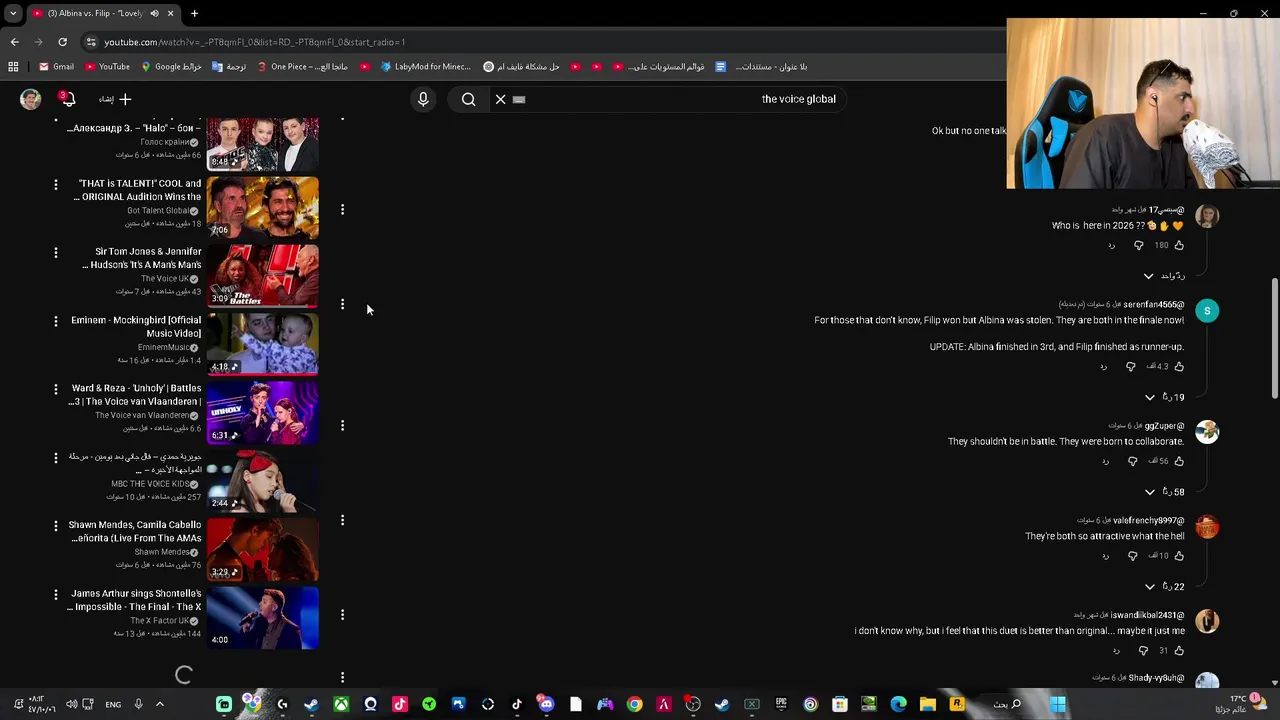
Task: Open the Gmail bookmark
Action: [x=56, y=67]
